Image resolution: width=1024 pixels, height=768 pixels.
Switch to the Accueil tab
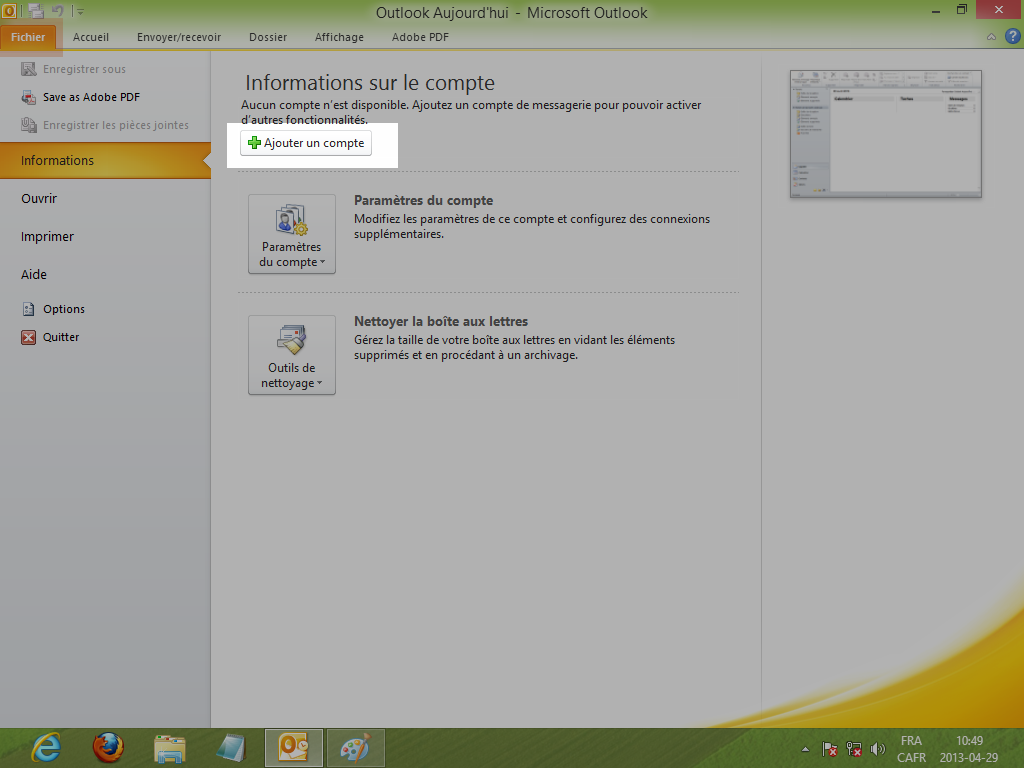[x=91, y=37]
